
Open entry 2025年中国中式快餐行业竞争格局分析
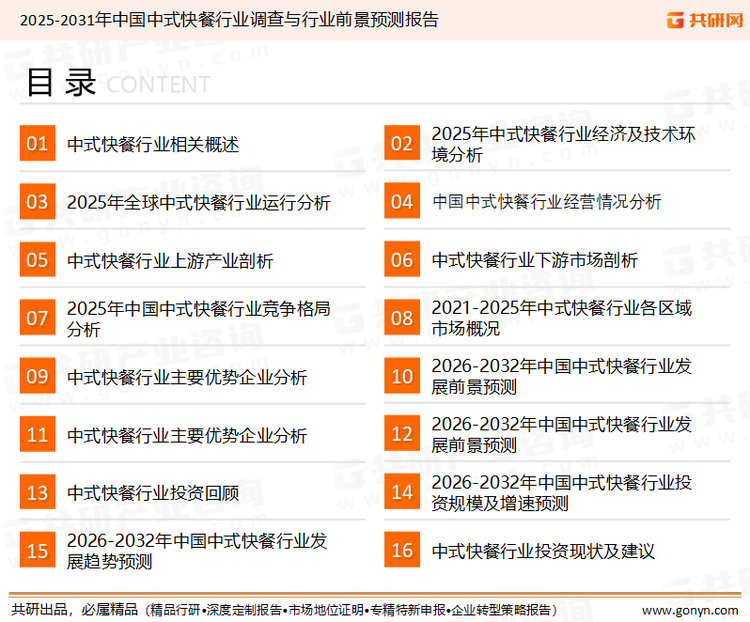click(x=199, y=319)
